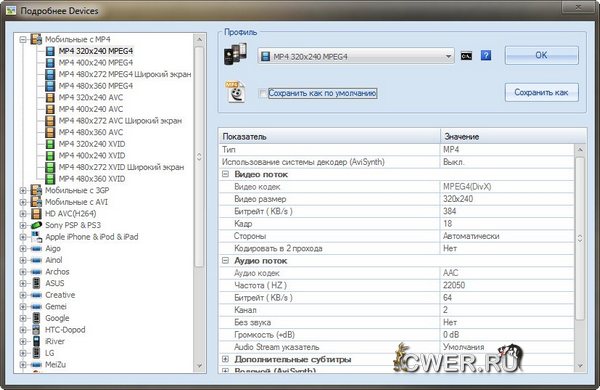Screen dimensions: 600x390
Task: Expand the Ainol tree node
Action: coord(23,260)
